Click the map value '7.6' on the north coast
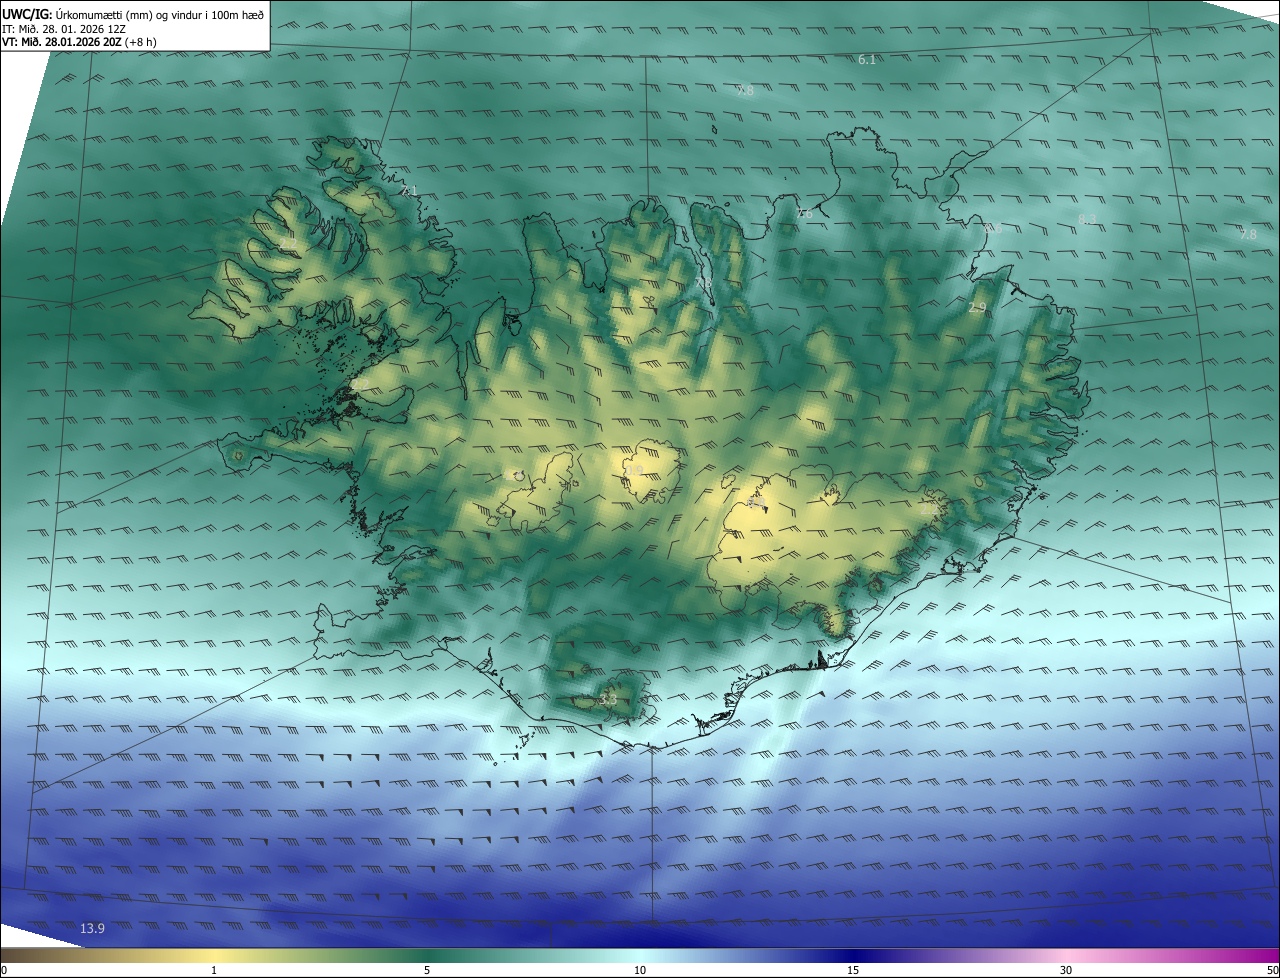This screenshot has width=1280, height=978. [x=805, y=213]
